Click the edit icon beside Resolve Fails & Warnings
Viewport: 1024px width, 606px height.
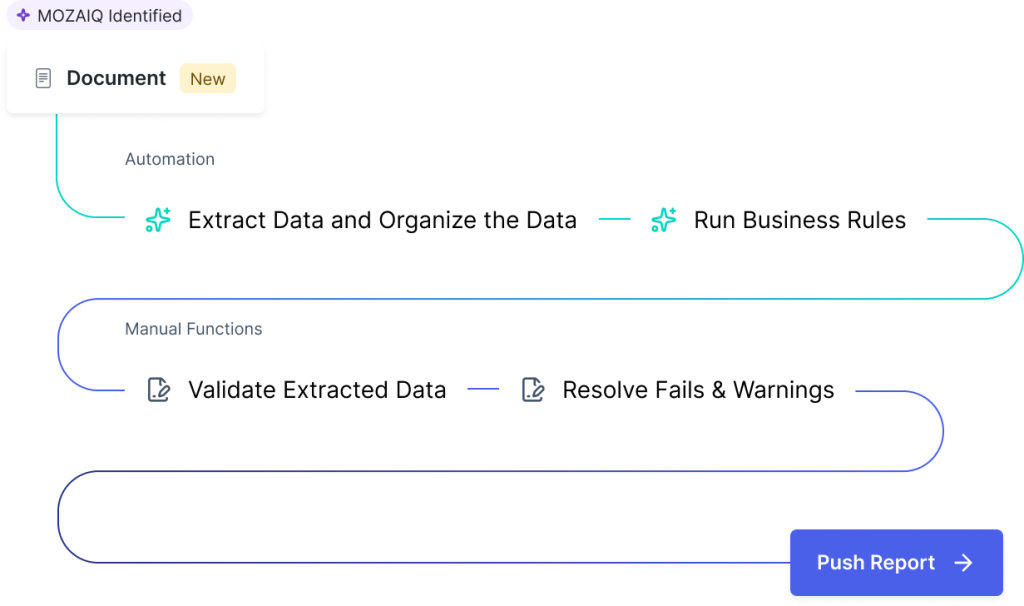[533, 390]
